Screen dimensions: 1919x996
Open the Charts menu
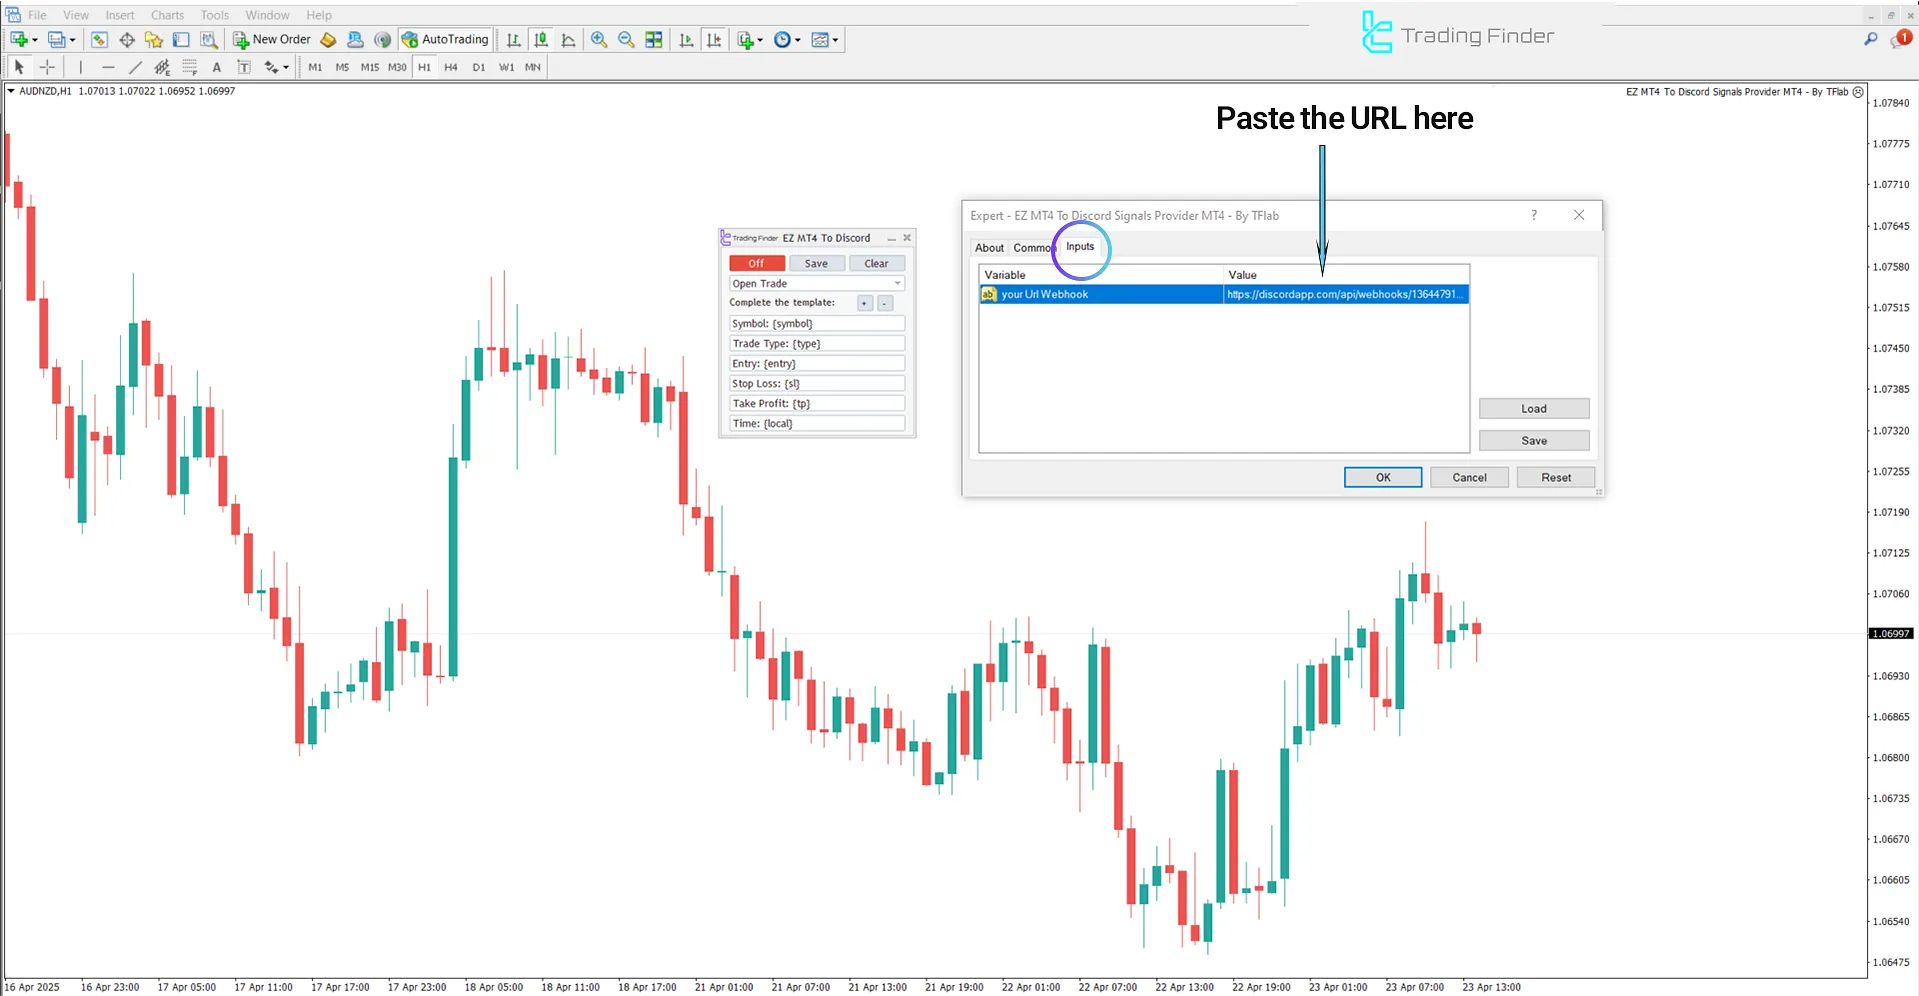point(167,15)
